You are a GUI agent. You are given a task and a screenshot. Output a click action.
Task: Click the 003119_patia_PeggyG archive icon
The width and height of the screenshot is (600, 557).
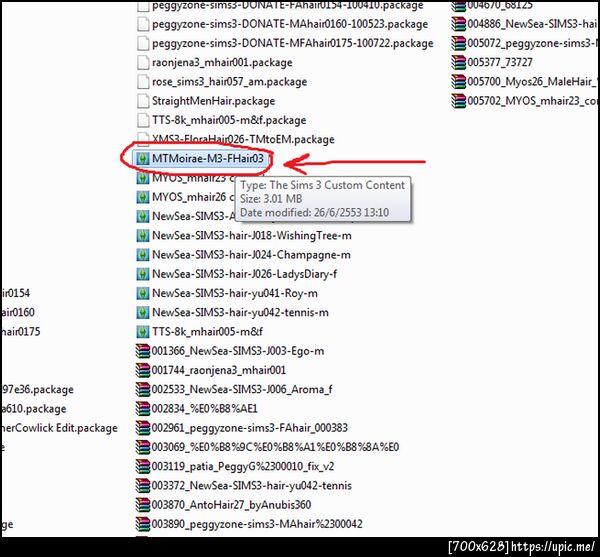(x=143, y=466)
